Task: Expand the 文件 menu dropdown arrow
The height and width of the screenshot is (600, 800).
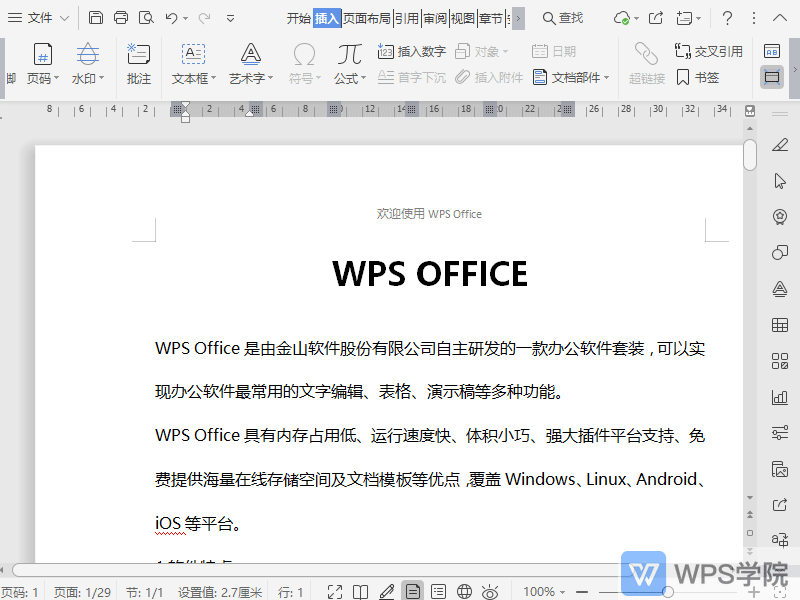Action: click(65, 18)
